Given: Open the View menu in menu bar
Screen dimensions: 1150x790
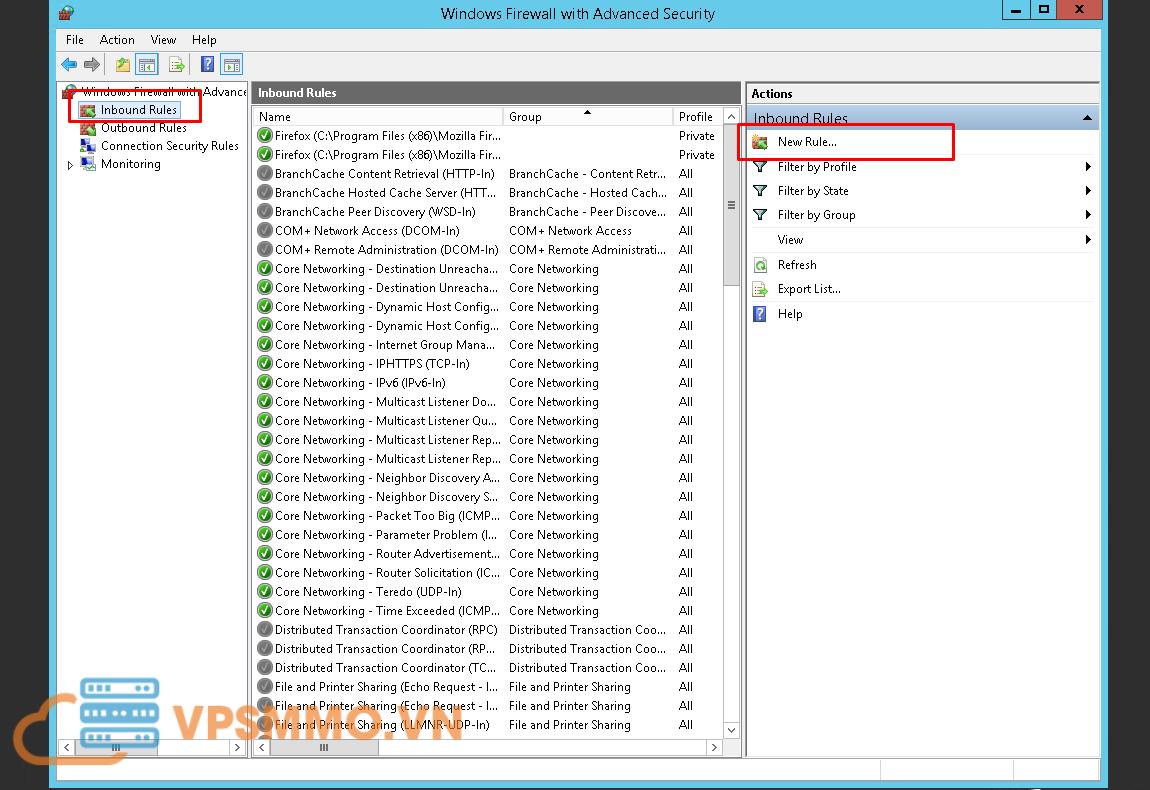Looking at the screenshot, I should [163, 40].
